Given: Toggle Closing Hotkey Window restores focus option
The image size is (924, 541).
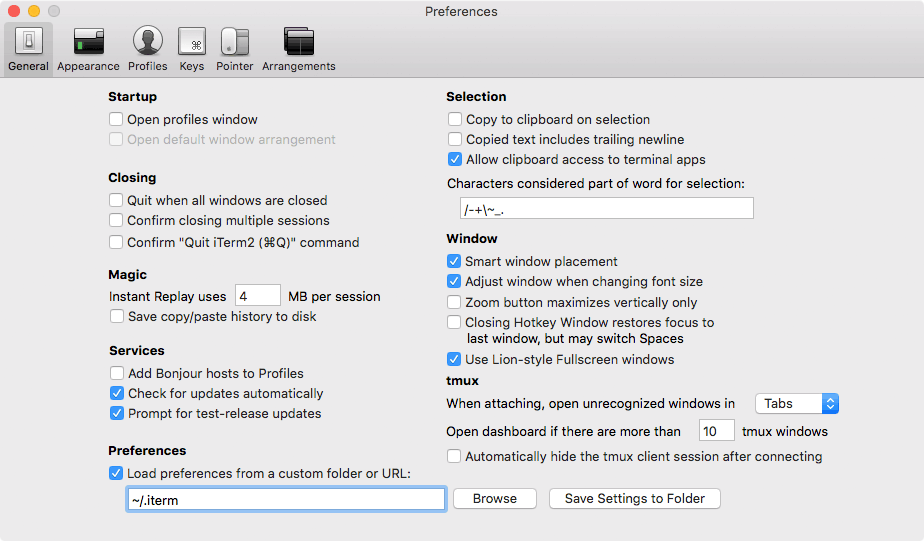Looking at the screenshot, I should (x=454, y=322).
